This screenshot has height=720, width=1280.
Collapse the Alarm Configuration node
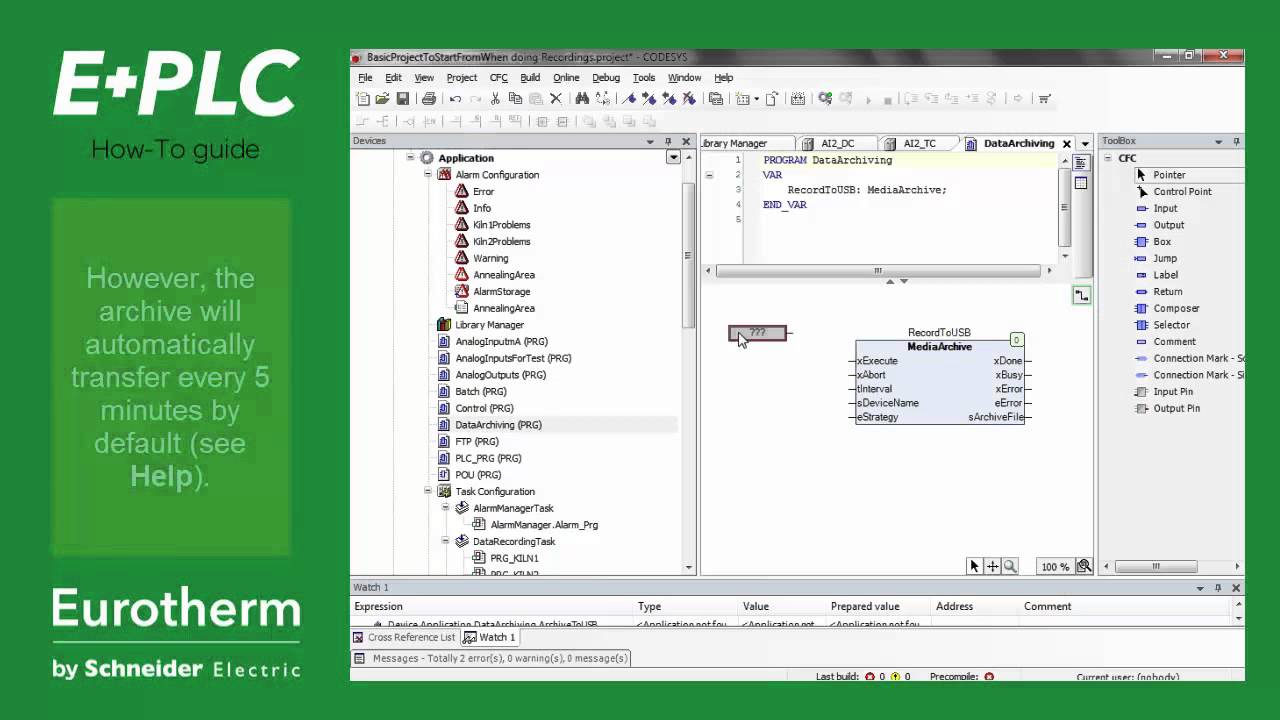coord(428,175)
